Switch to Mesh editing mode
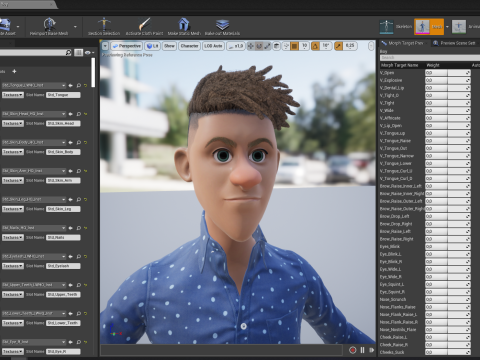 pos(429,27)
